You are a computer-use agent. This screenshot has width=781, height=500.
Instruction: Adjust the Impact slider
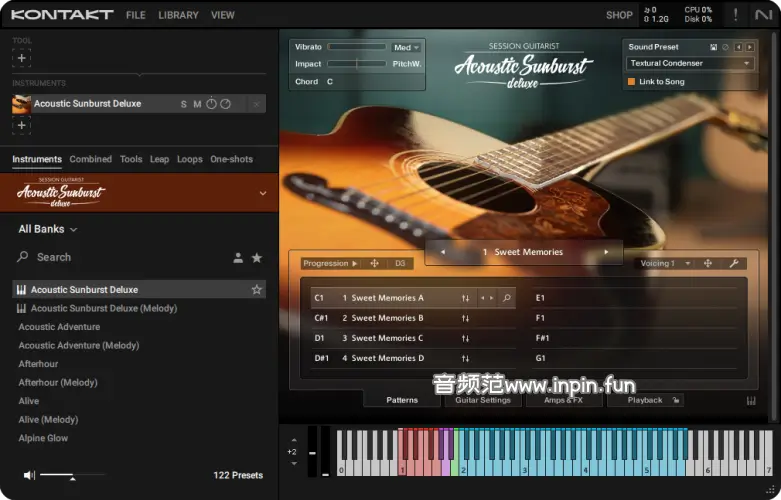click(x=357, y=64)
